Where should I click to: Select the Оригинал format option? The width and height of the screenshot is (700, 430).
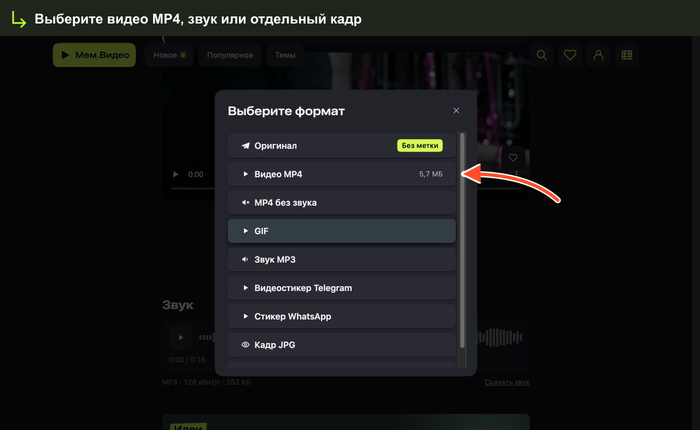click(x=342, y=146)
